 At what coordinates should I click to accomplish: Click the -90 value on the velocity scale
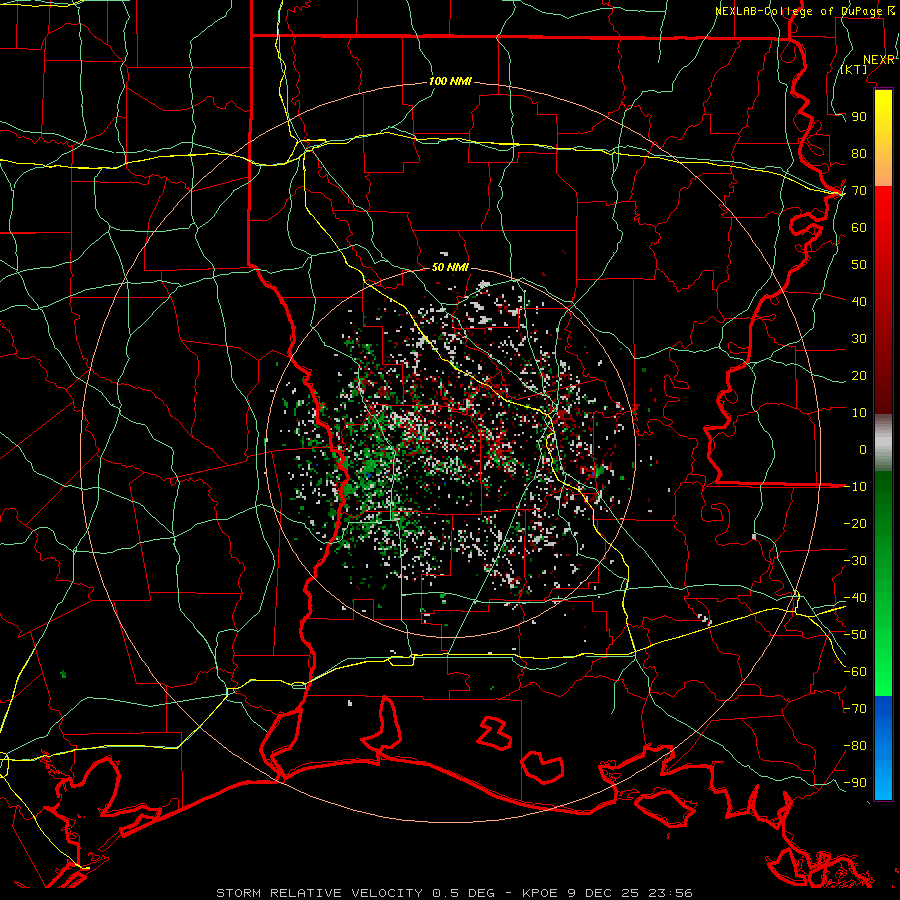[855, 783]
